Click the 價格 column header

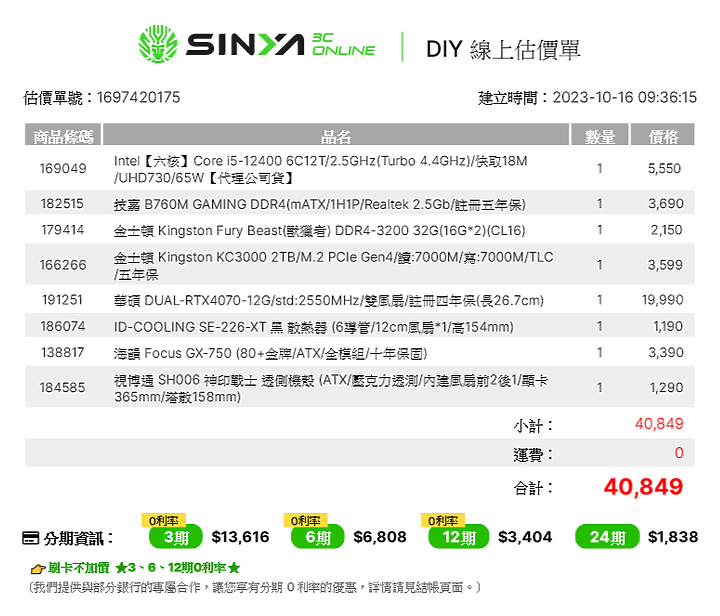pyautogui.click(x=663, y=135)
